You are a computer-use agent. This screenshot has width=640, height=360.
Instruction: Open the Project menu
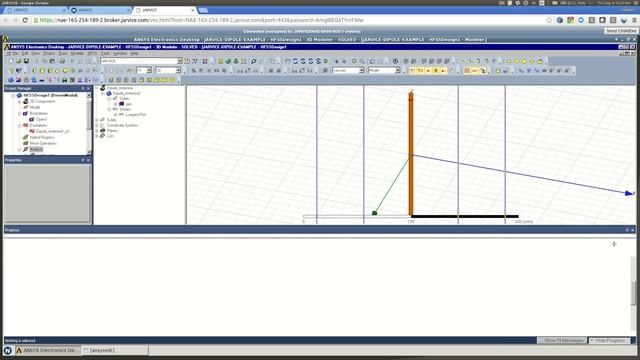pos(49,53)
